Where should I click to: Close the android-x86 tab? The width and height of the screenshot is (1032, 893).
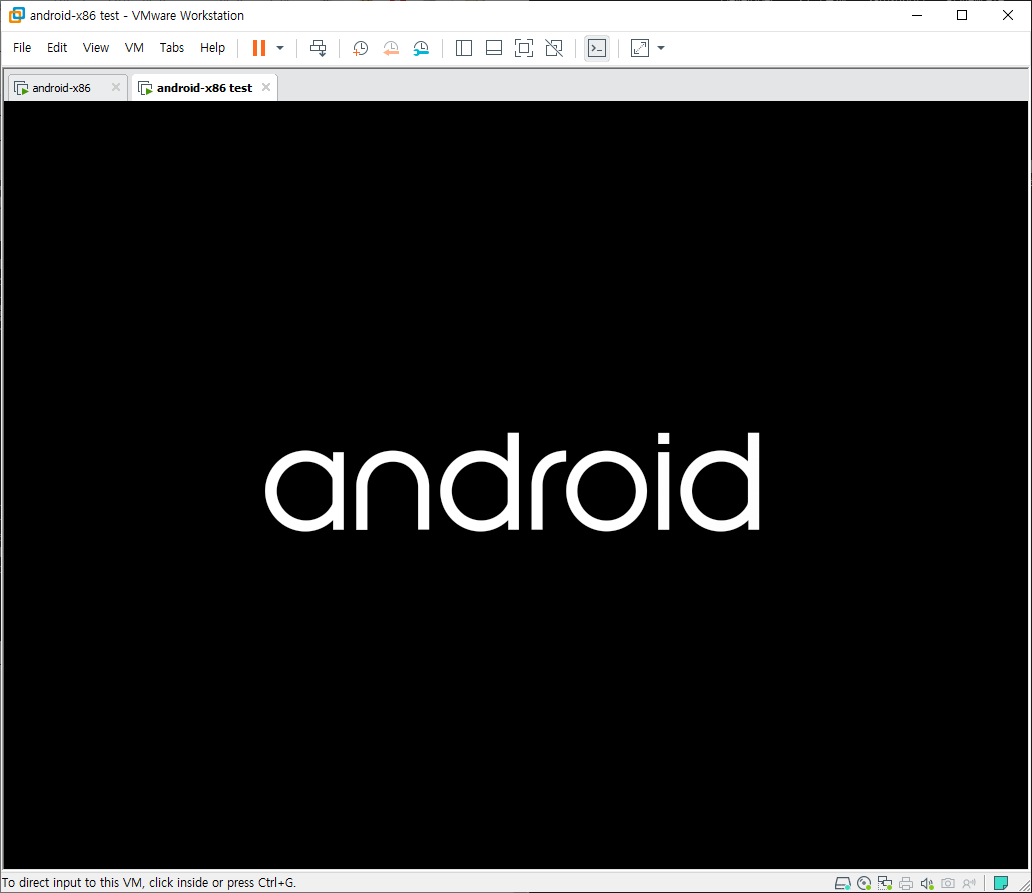[x=116, y=87]
